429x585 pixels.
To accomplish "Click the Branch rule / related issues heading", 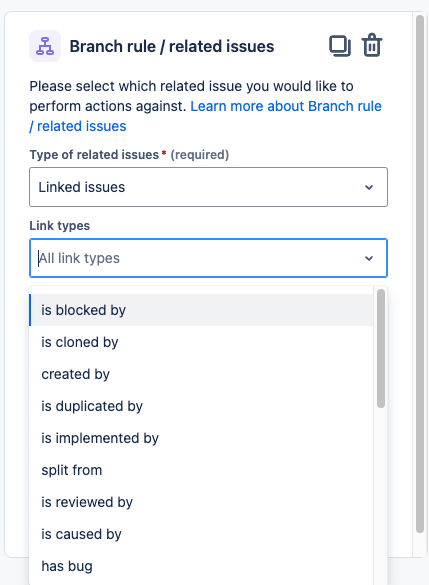I will 172,46.
